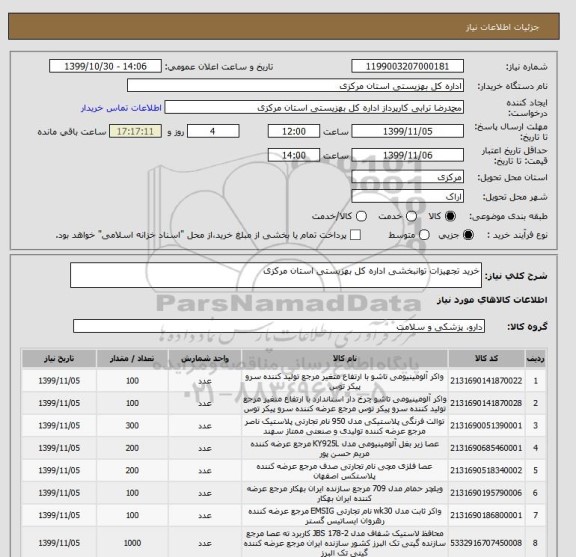
Task: Click product code 2131690141870022
Action: [x=486, y=381]
